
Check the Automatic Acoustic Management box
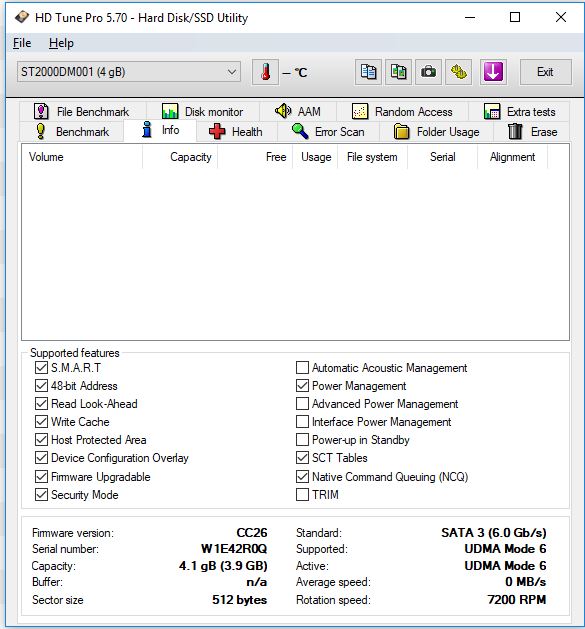302,367
